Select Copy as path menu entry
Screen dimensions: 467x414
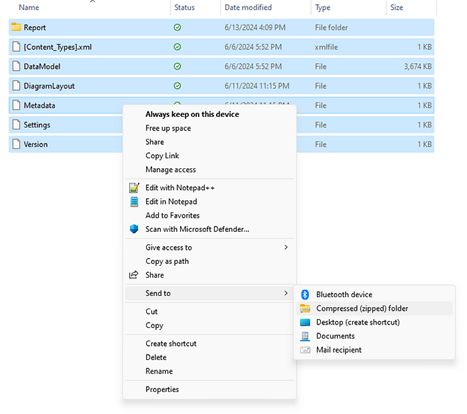click(167, 261)
